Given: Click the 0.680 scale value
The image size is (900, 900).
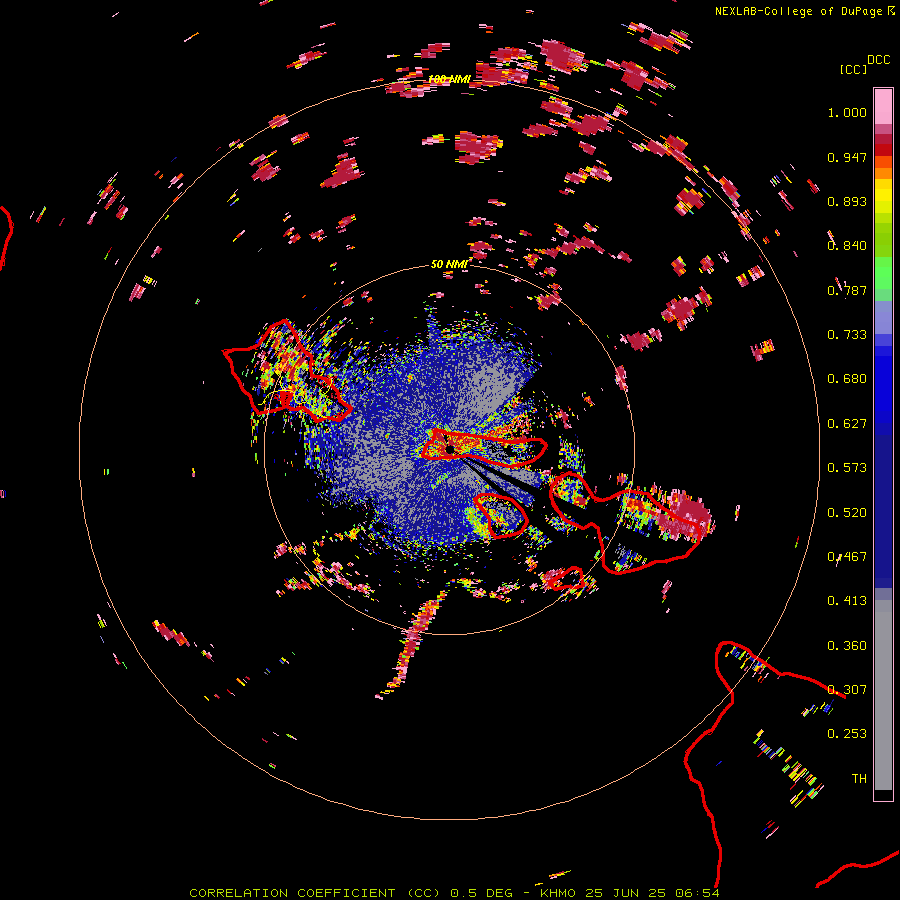Looking at the screenshot, I should [x=847, y=379].
